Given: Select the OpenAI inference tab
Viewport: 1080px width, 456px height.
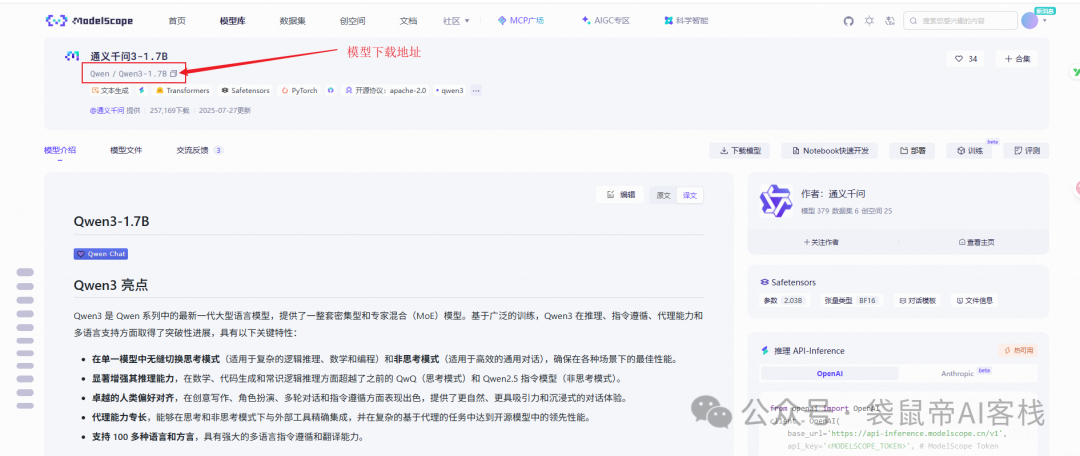Looking at the screenshot, I should [829, 373].
